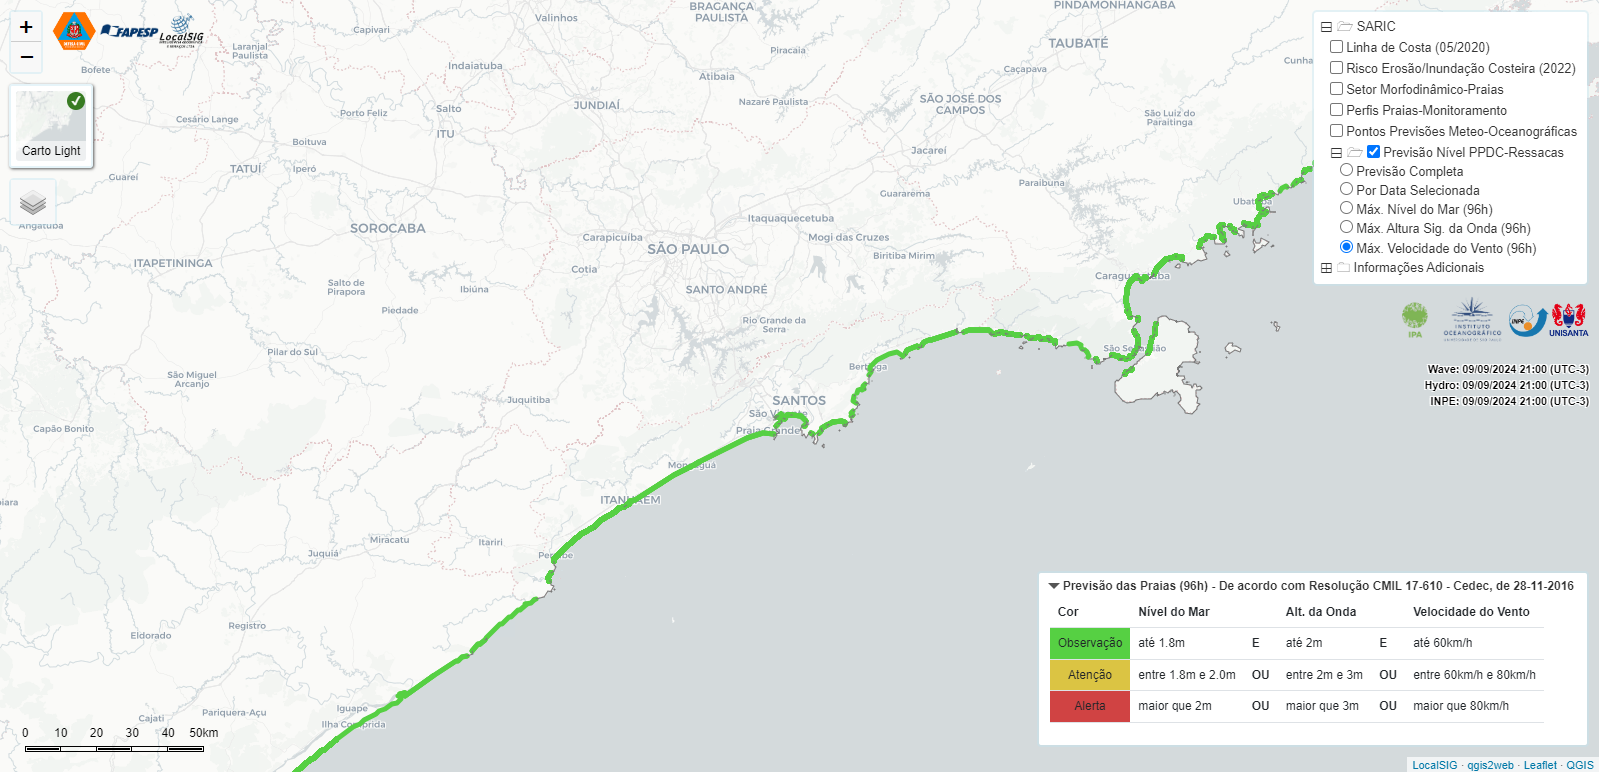The height and width of the screenshot is (772, 1599).
Task: Click the green Observação legend swatch
Action: point(1090,643)
